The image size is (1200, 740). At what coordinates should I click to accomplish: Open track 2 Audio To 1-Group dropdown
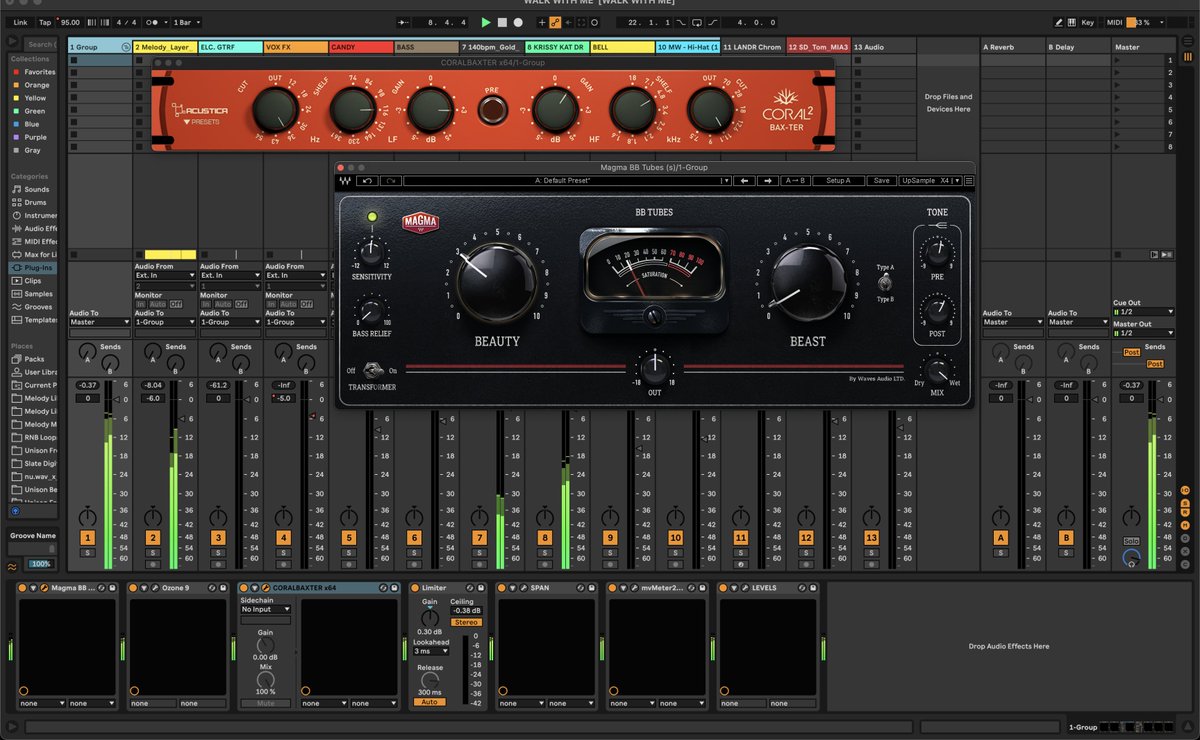pyautogui.click(x=163, y=322)
